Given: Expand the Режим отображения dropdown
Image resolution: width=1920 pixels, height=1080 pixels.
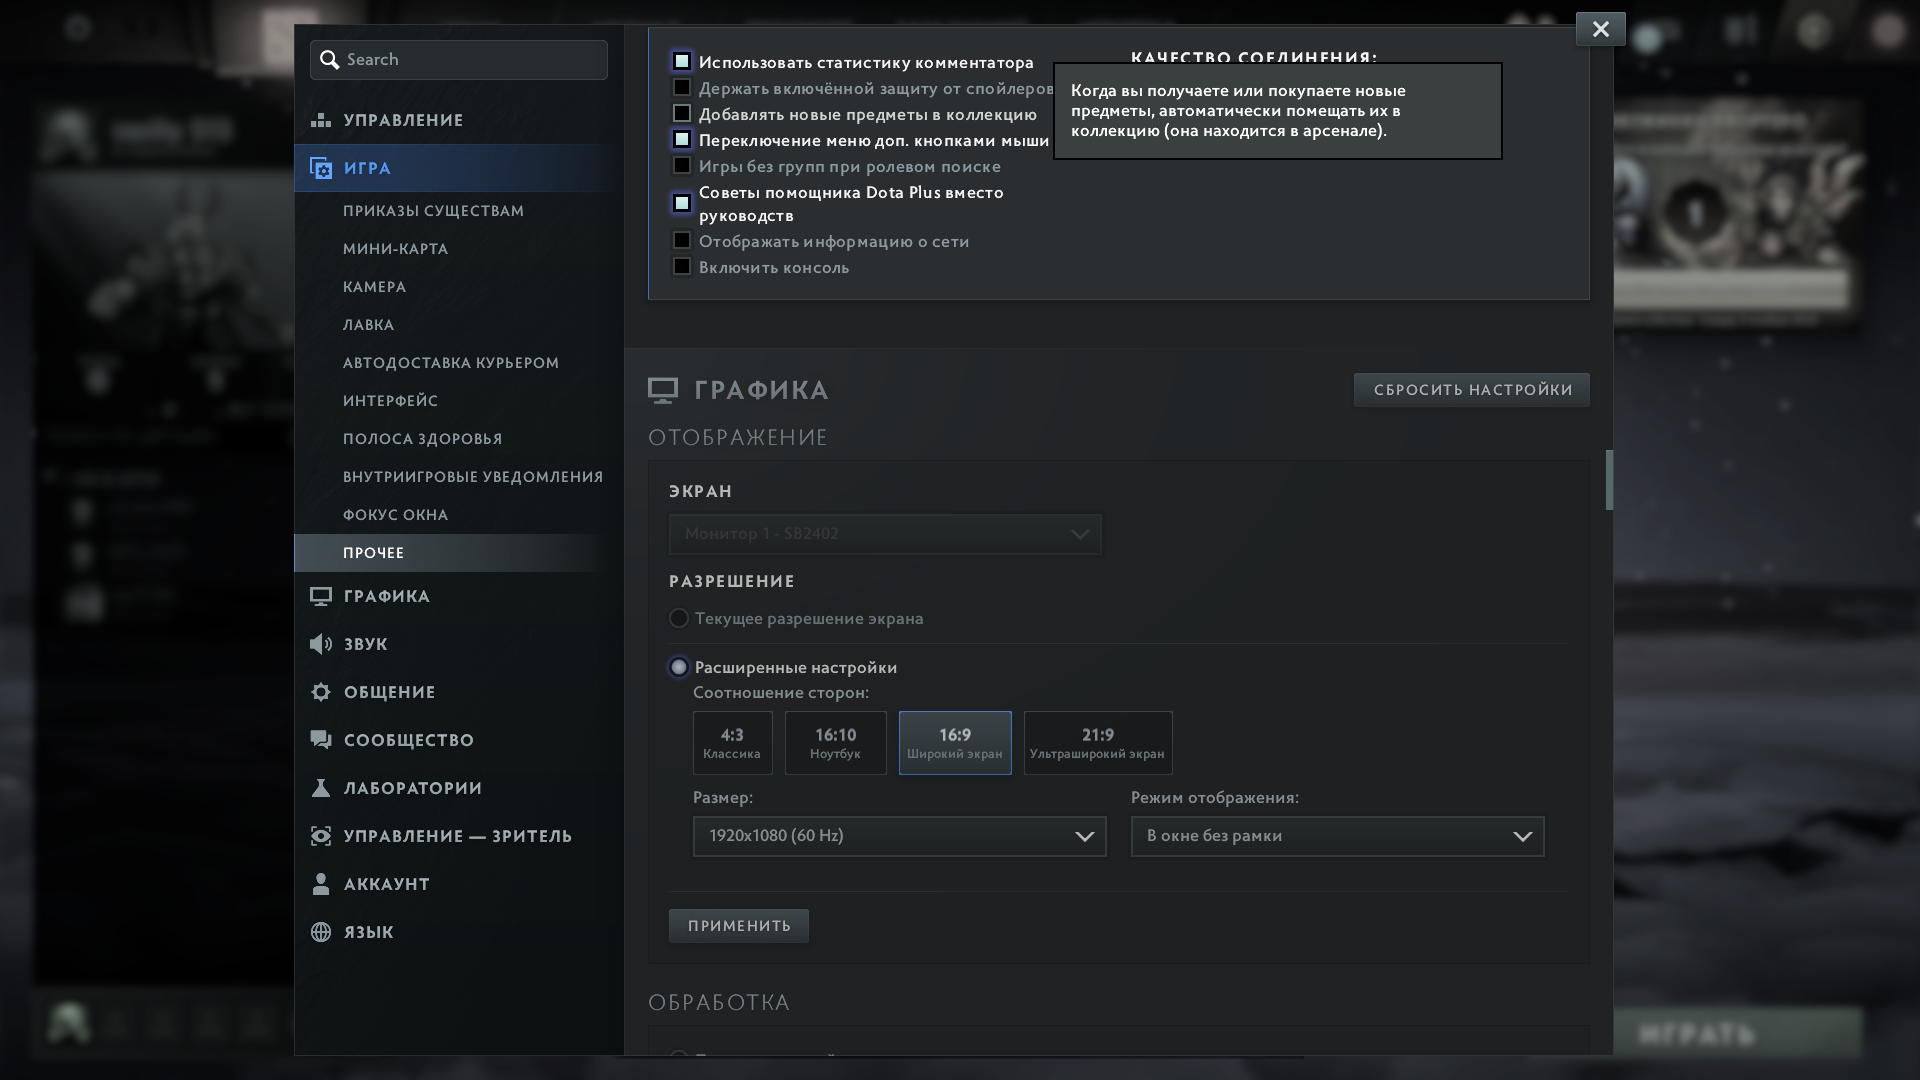Looking at the screenshot, I should (1337, 837).
